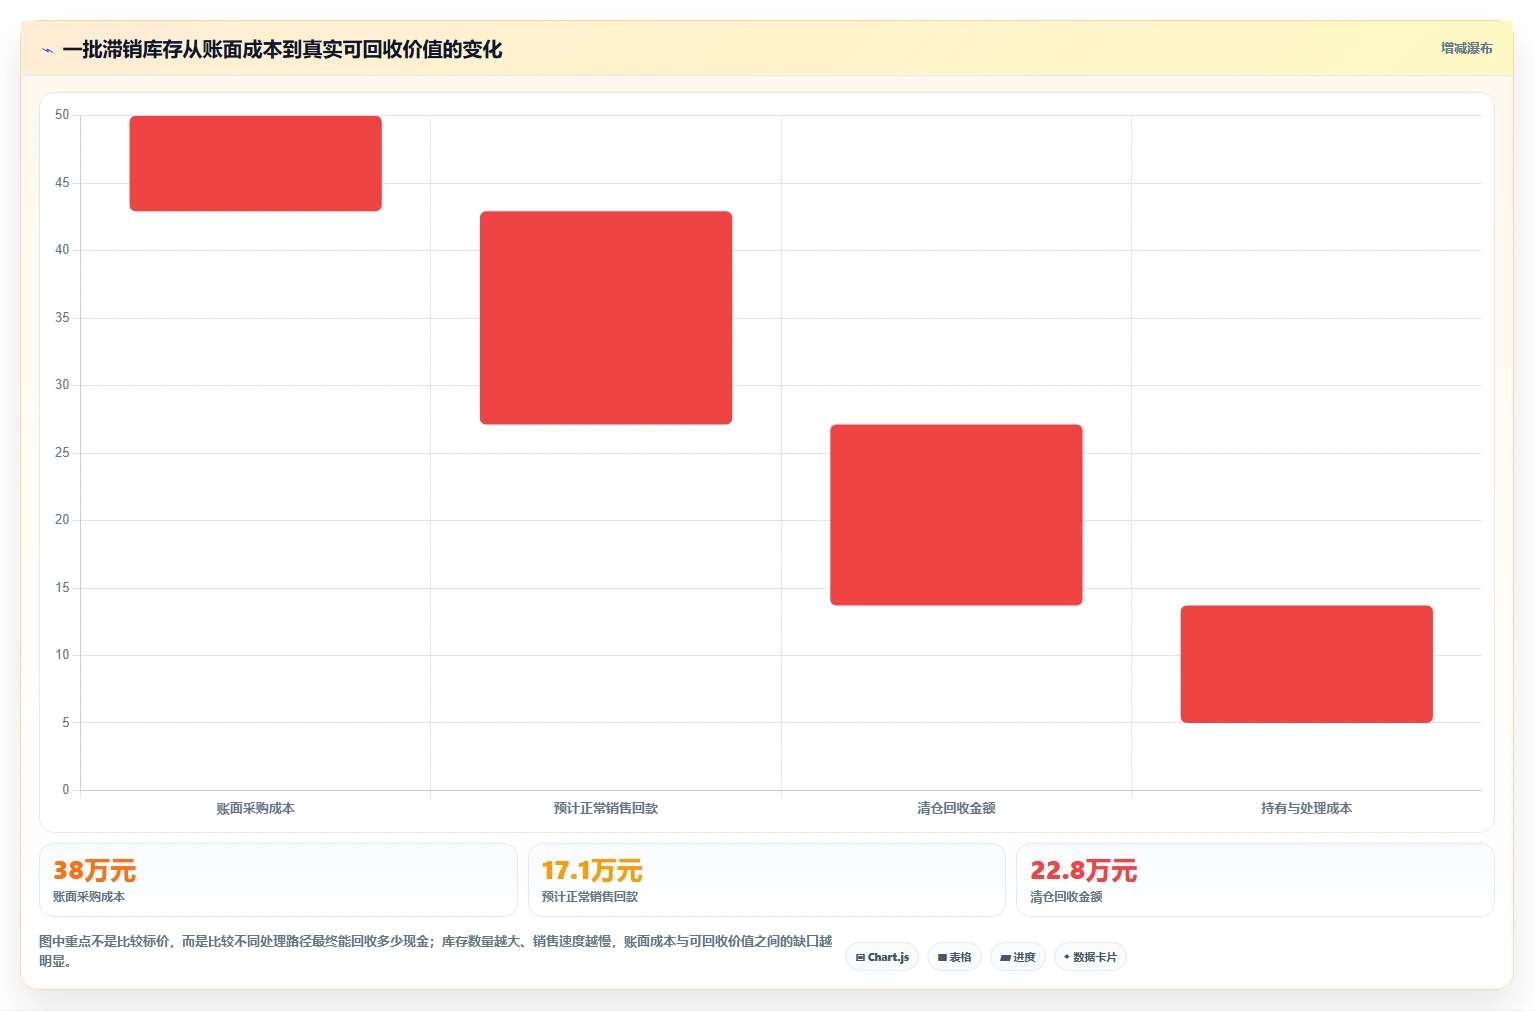
Task: Click the 数据卡片 tag
Action: click(x=1090, y=957)
